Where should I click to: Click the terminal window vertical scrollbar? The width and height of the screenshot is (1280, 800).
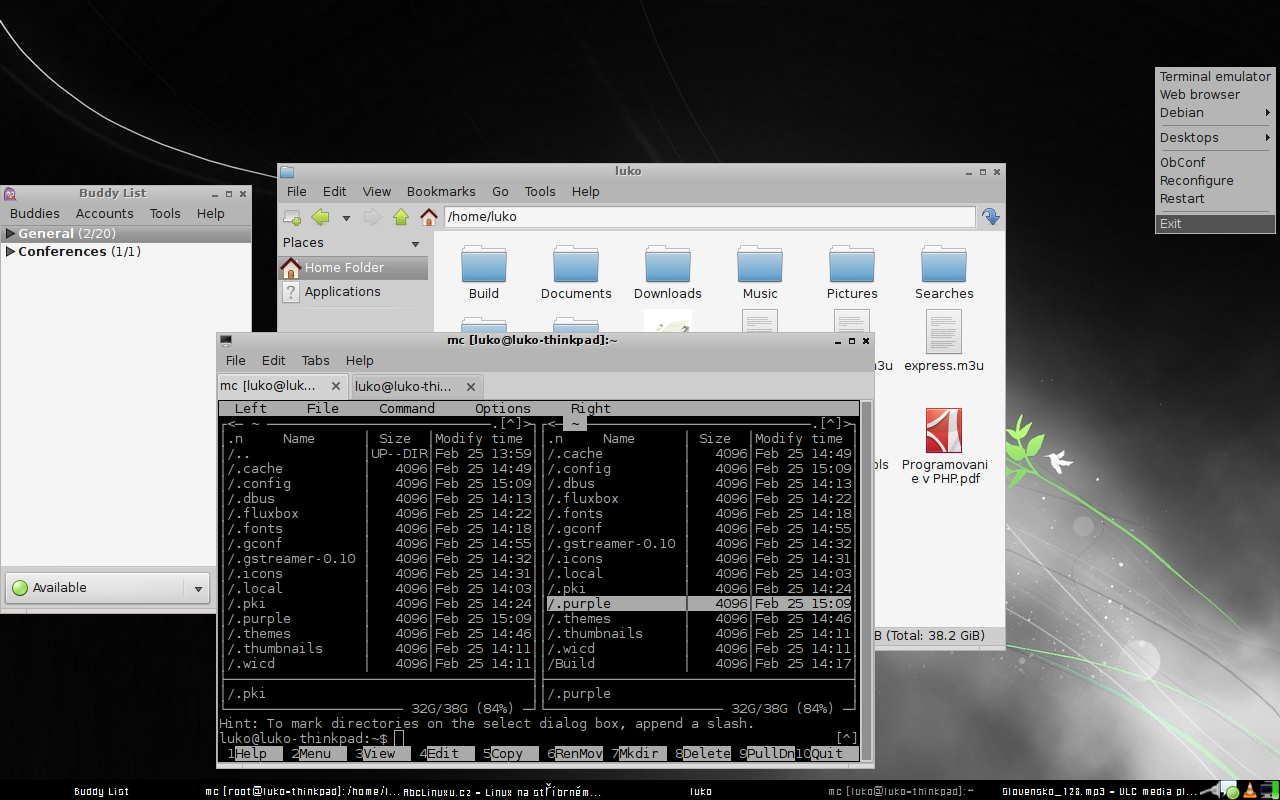pyautogui.click(x=867, y=580)
